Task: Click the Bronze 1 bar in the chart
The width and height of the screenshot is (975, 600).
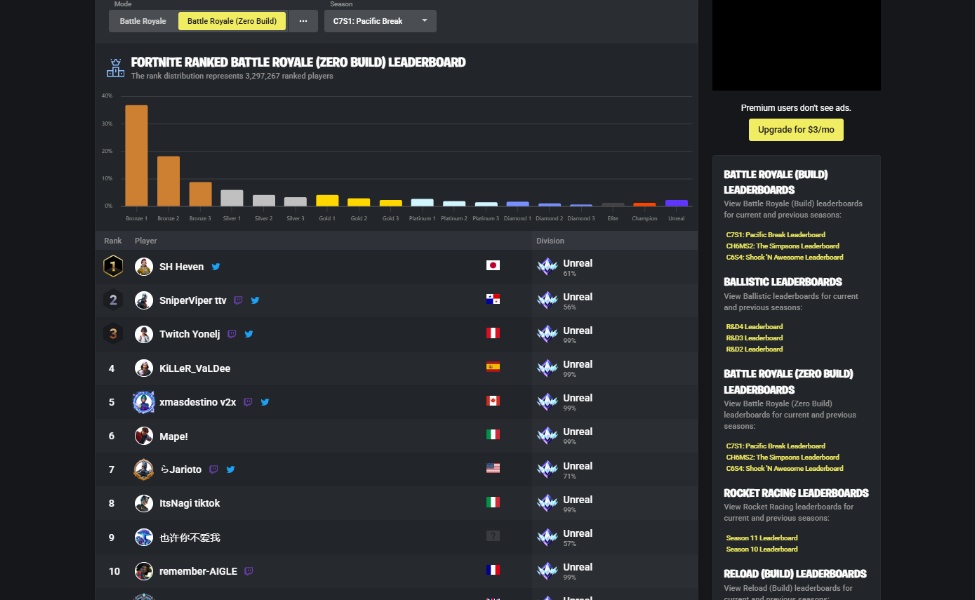Action: pos(137,155)
